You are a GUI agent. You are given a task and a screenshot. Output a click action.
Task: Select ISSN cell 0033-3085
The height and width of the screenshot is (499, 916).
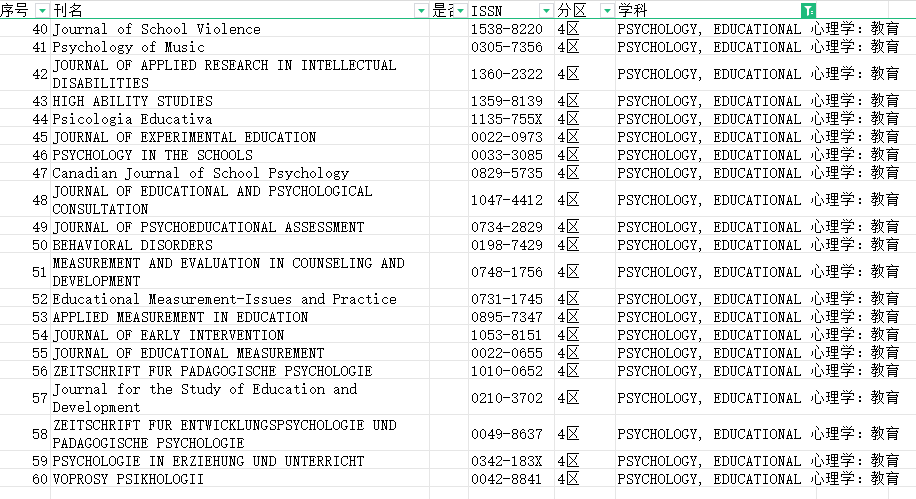[x=511, y=155]
